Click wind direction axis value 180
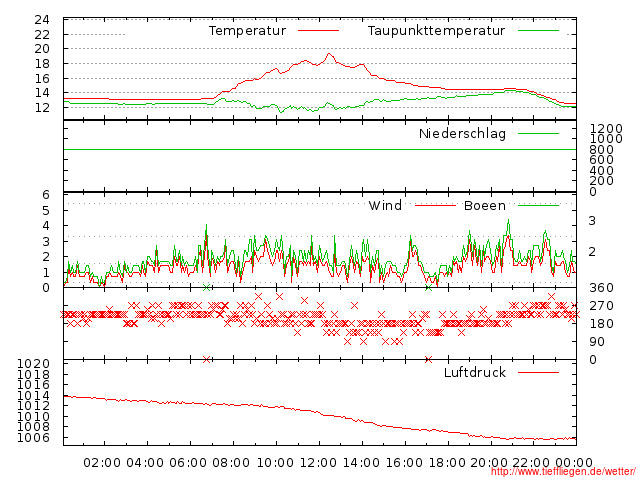The height and width of the screenshot is (480, 640). point(601,324)
